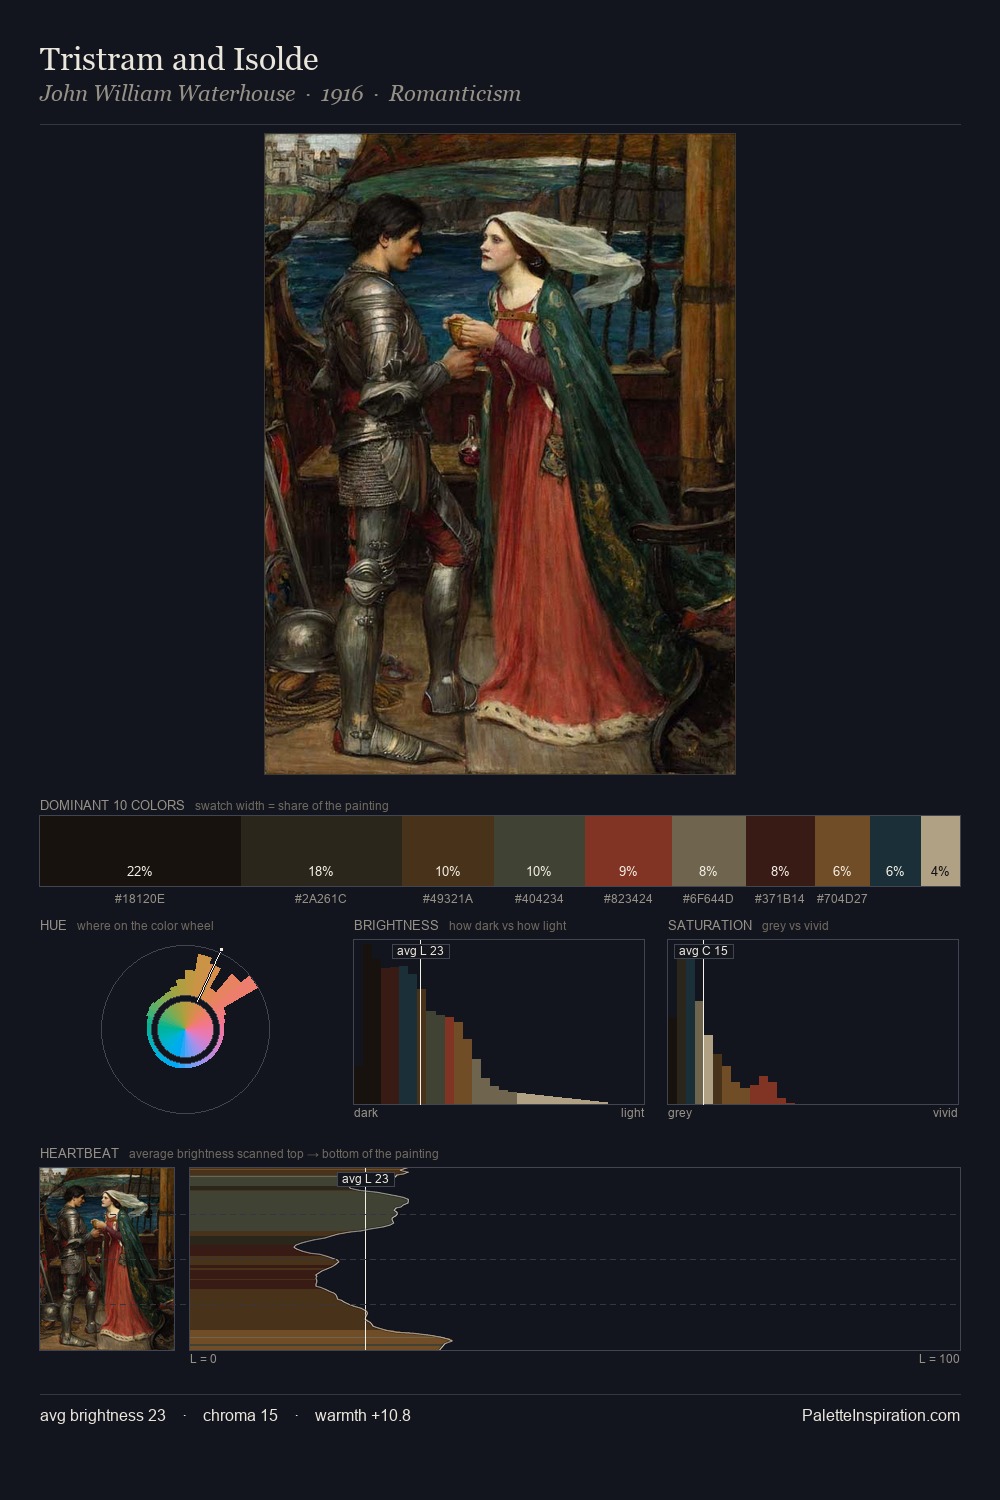Viewport: 1000px width, 1500px height.
Task: Click the 'avg L 23' label in Brightness chart
Action: tap(420, 951)
